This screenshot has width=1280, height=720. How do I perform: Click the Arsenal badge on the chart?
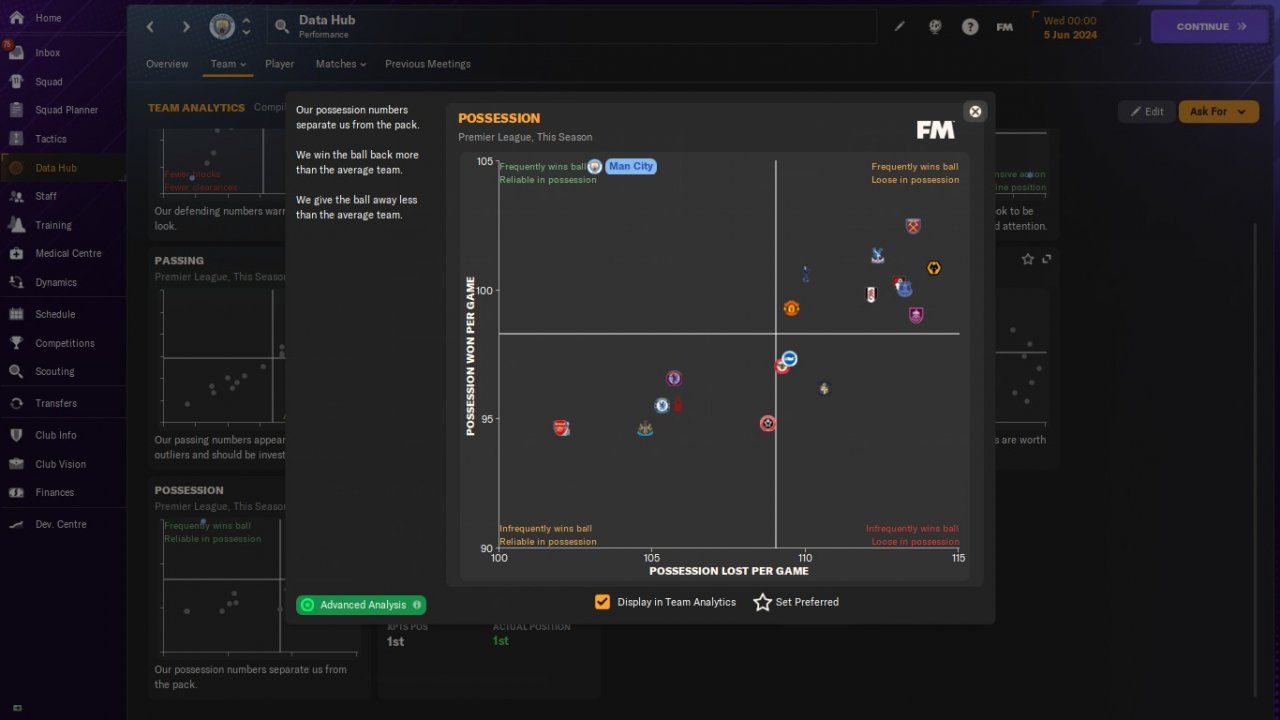562,428
